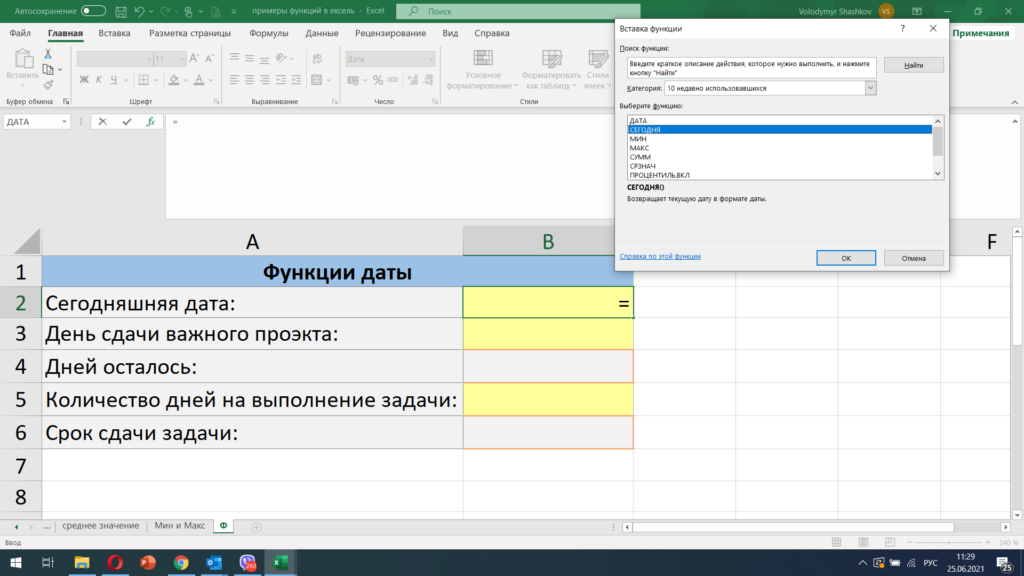Switch to Page Layout view icon
Image resolution: width=1024 pixels, height=576 pixels.
tap(863, 542)
